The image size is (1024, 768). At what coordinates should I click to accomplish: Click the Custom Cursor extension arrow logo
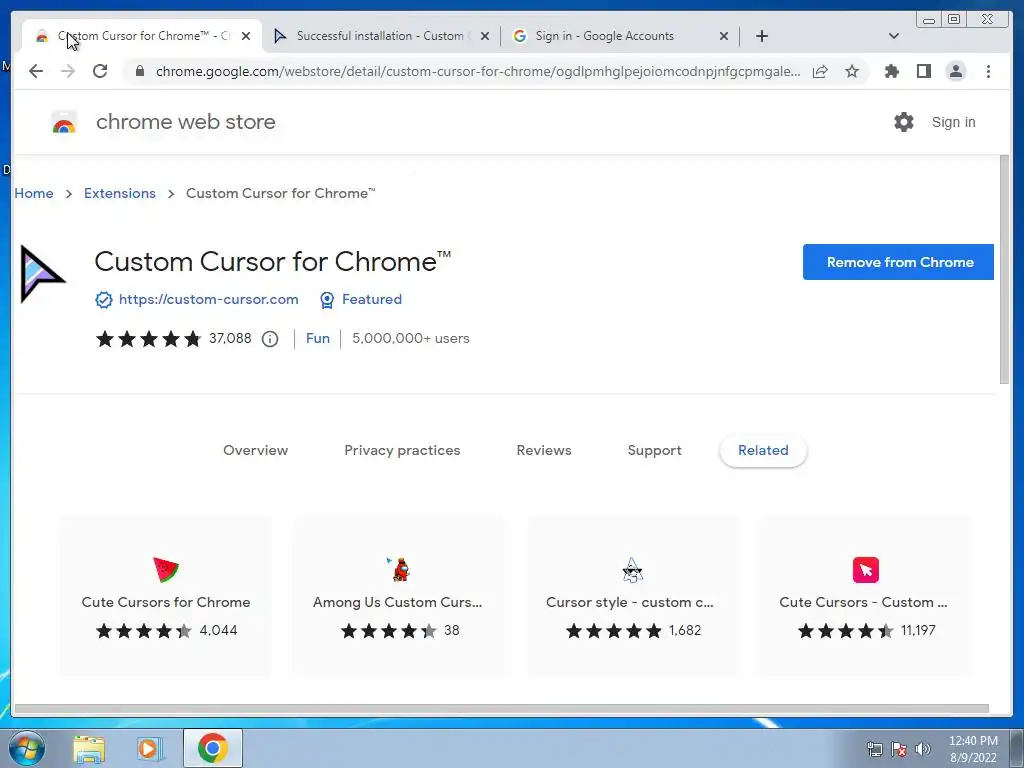pos(42,274)
